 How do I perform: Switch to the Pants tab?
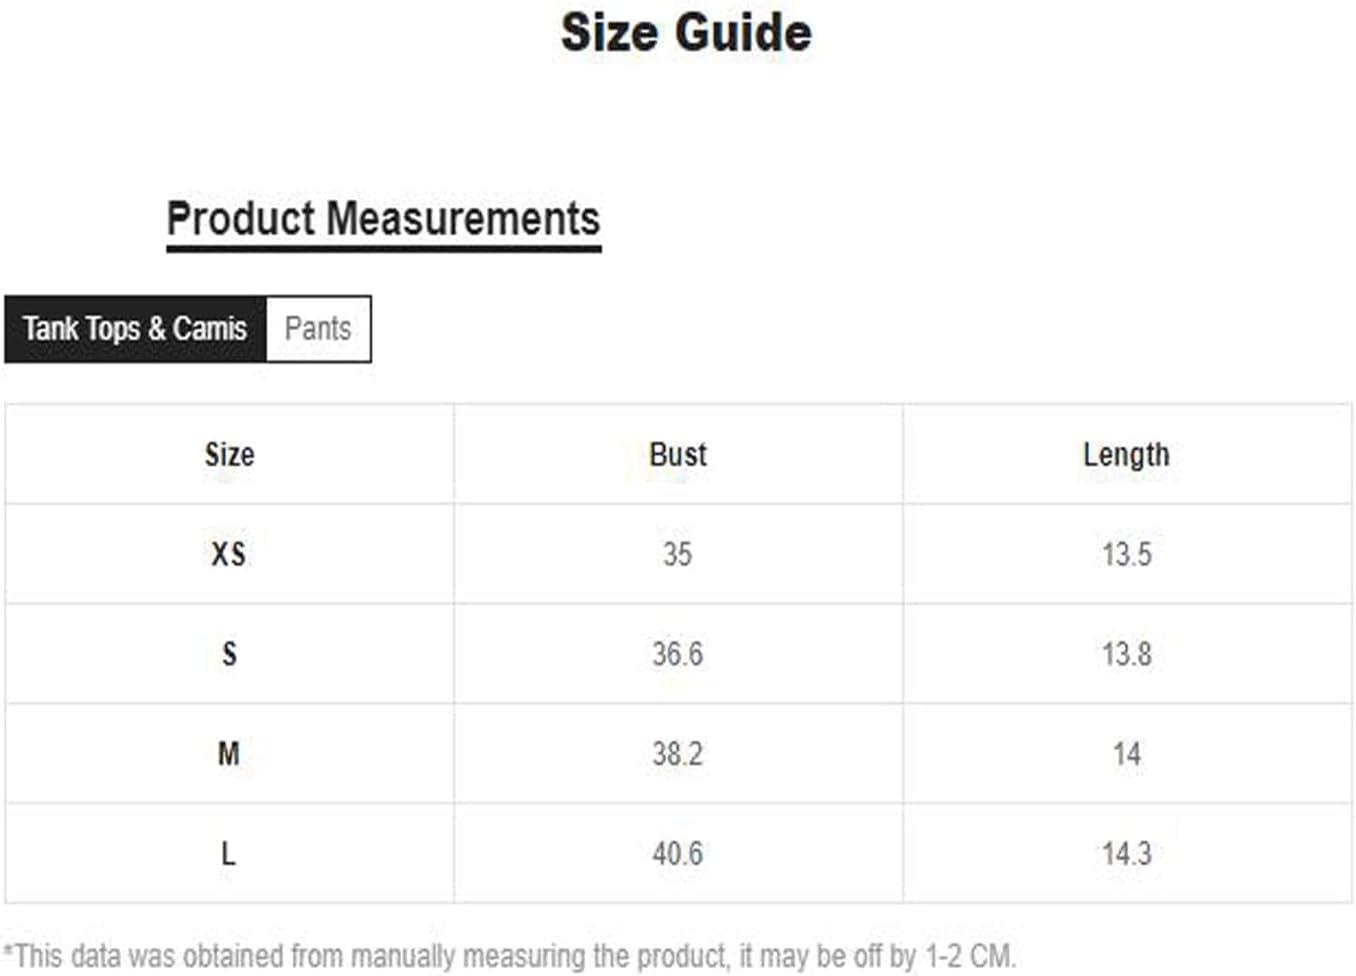tap(318, 329)
